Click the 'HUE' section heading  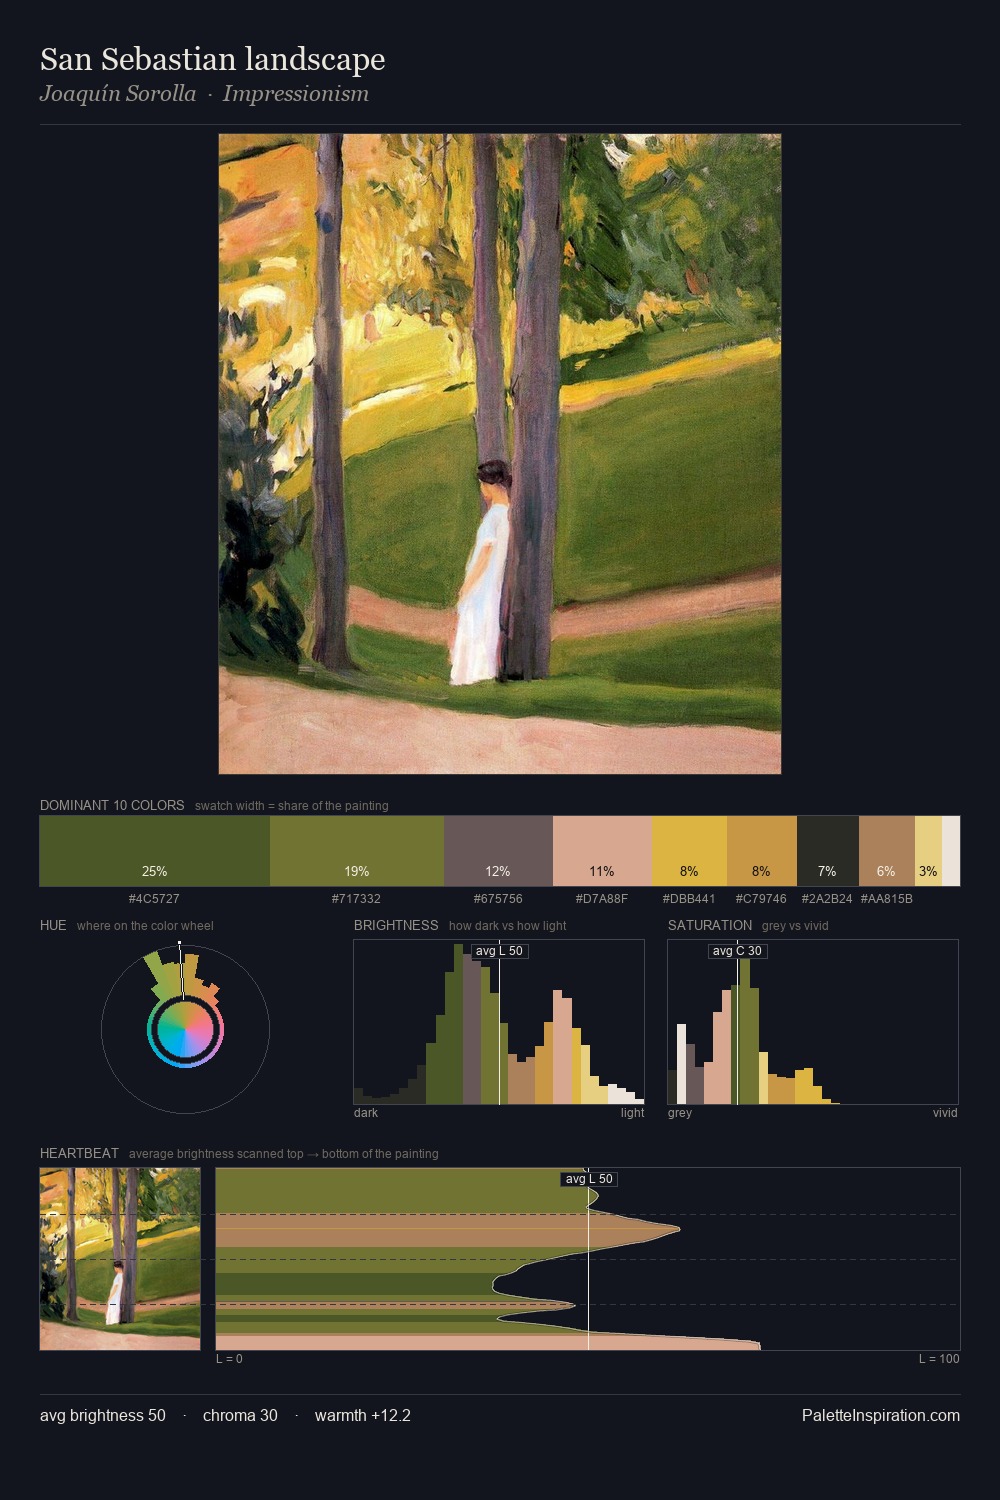coord(53,925)
